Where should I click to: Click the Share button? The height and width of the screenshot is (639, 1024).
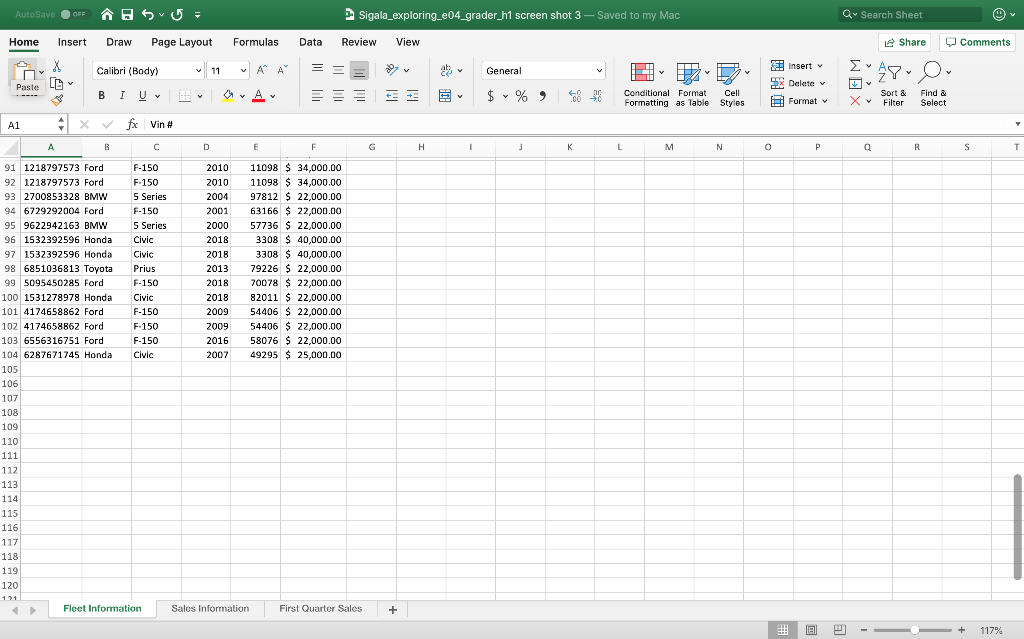903,42
